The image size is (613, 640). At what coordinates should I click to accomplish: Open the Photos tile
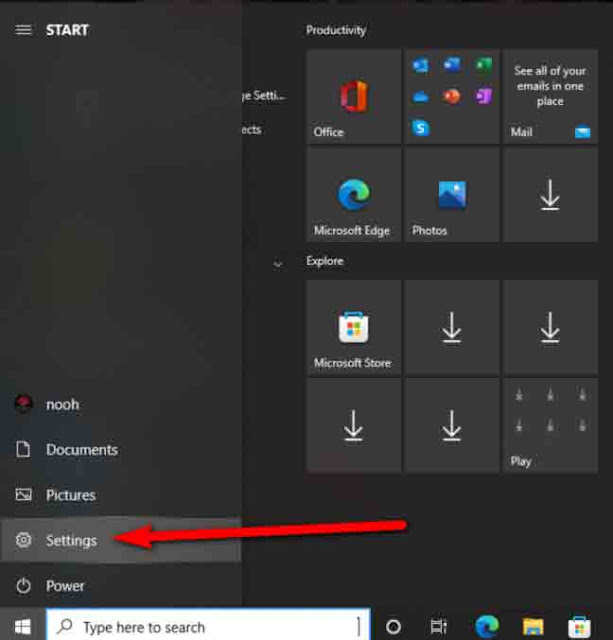point(452,195)
